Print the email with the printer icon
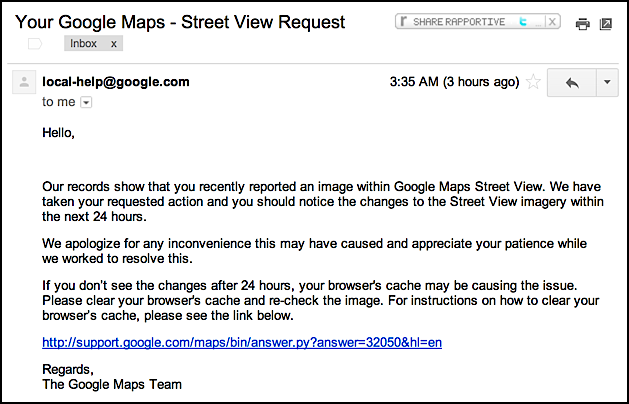The height and width of the screenshot is (404, 629). 582,24
